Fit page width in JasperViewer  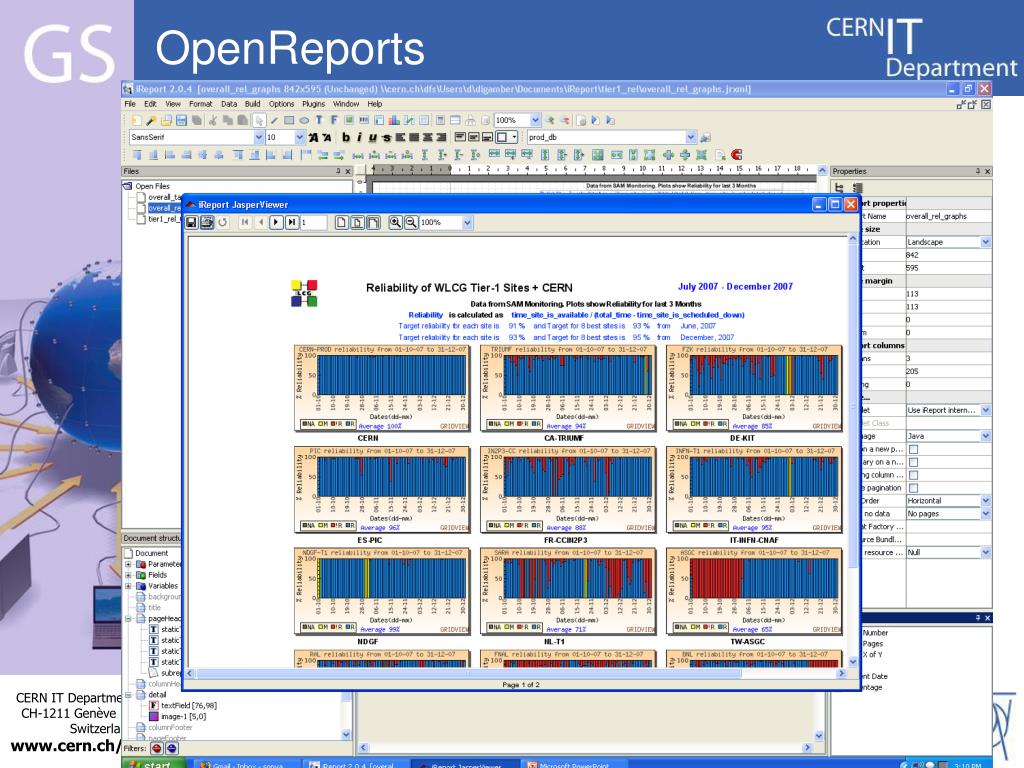pos(373,223)
